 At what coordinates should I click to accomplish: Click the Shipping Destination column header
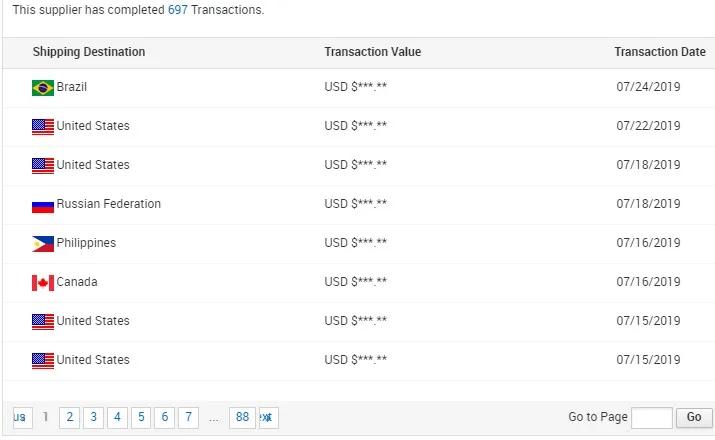[89, 52]
